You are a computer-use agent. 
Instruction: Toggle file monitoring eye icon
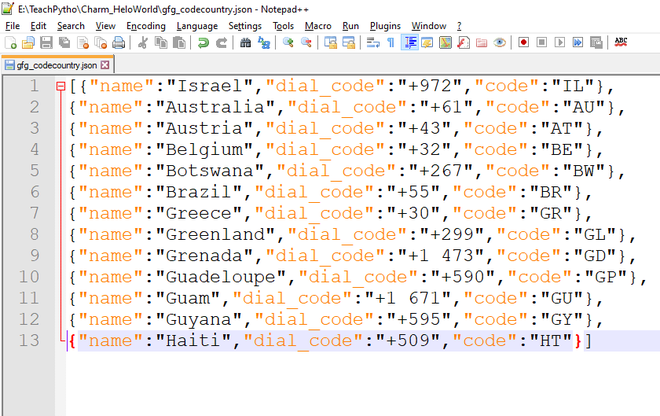tap(500, 43)
